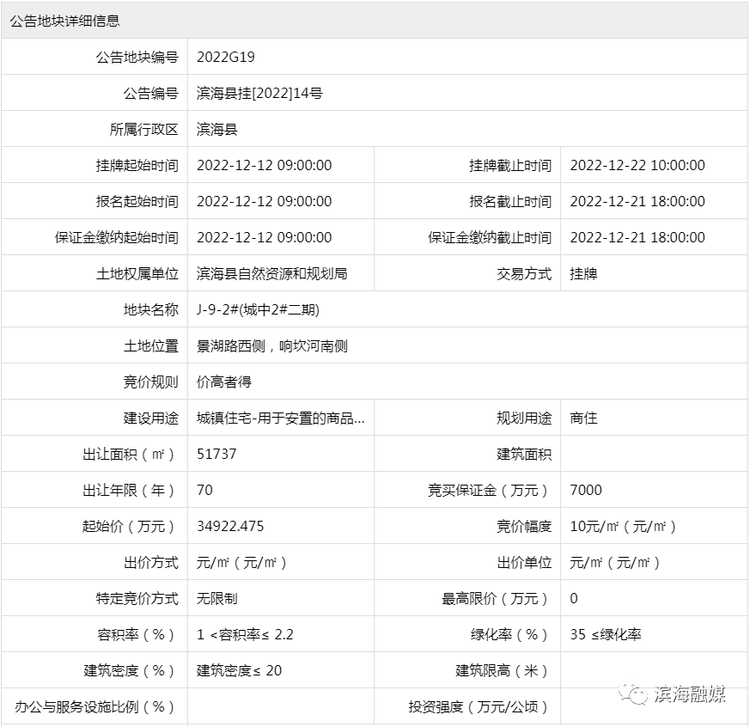
Task: Click the 报名起始时间 label
Action: 137,201
